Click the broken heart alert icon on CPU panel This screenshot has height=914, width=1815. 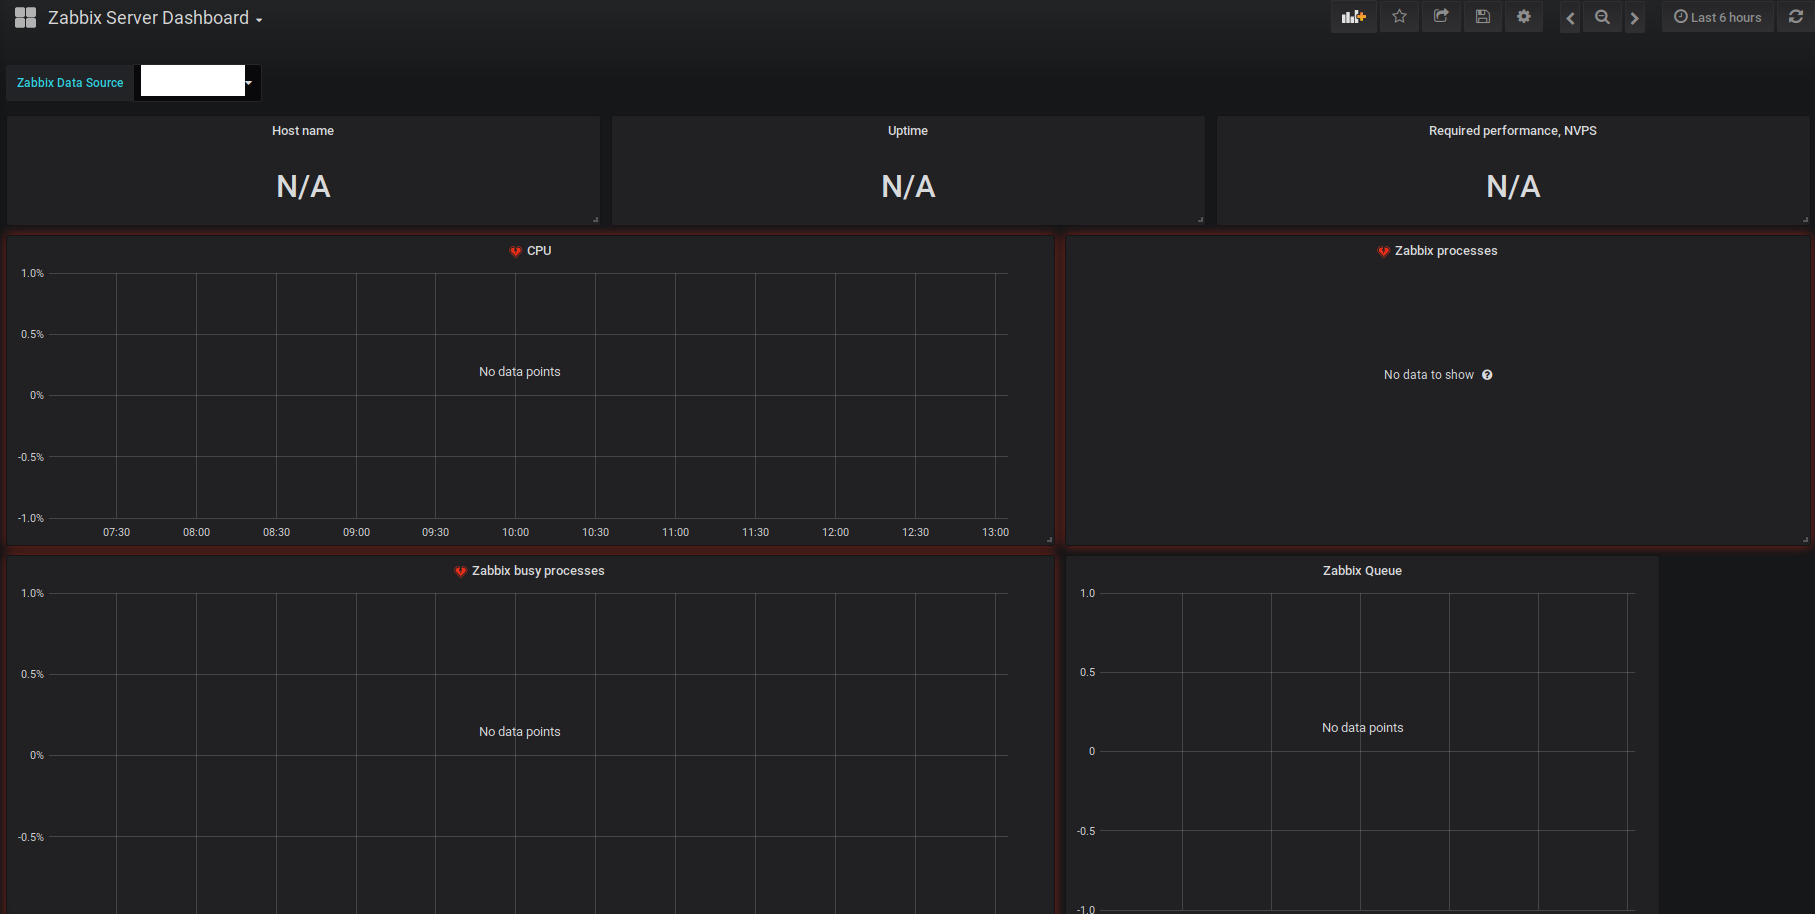[x=515, y=251]
